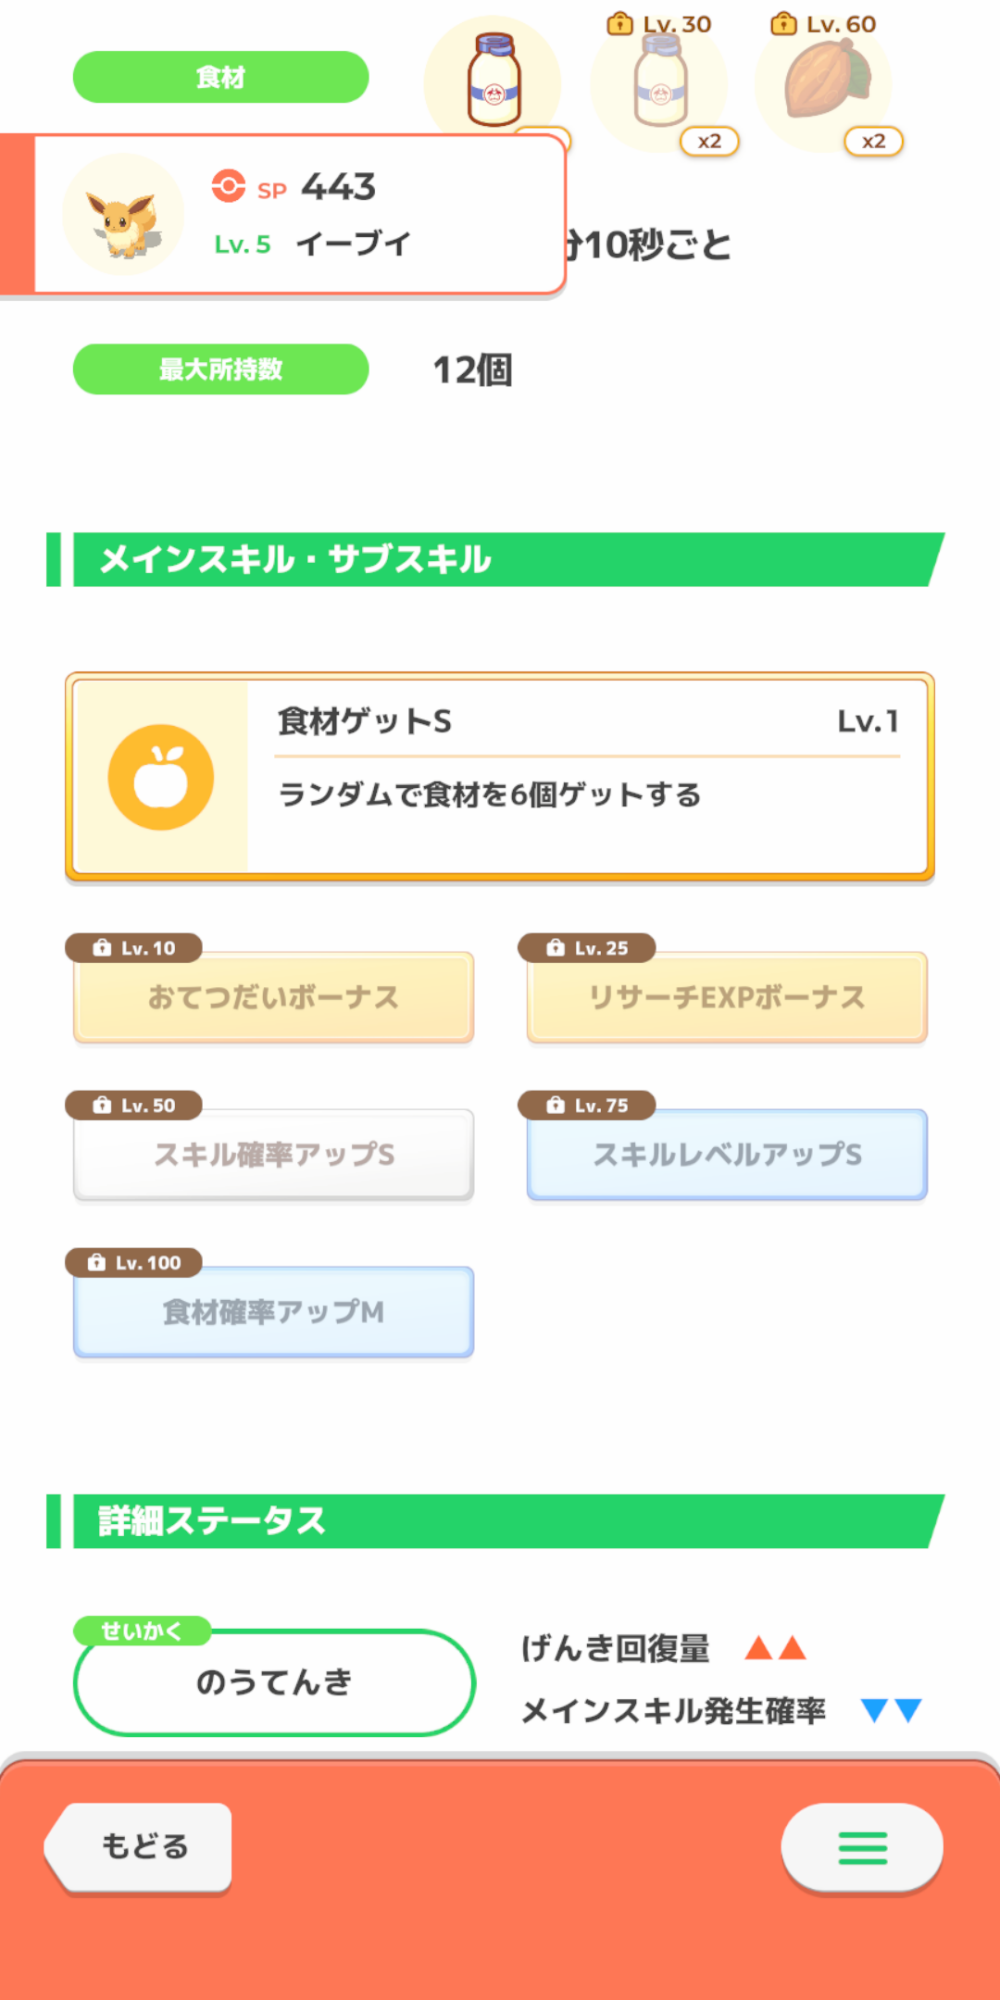Tap the 食材確率アップM sub skill

(273, 1311)
